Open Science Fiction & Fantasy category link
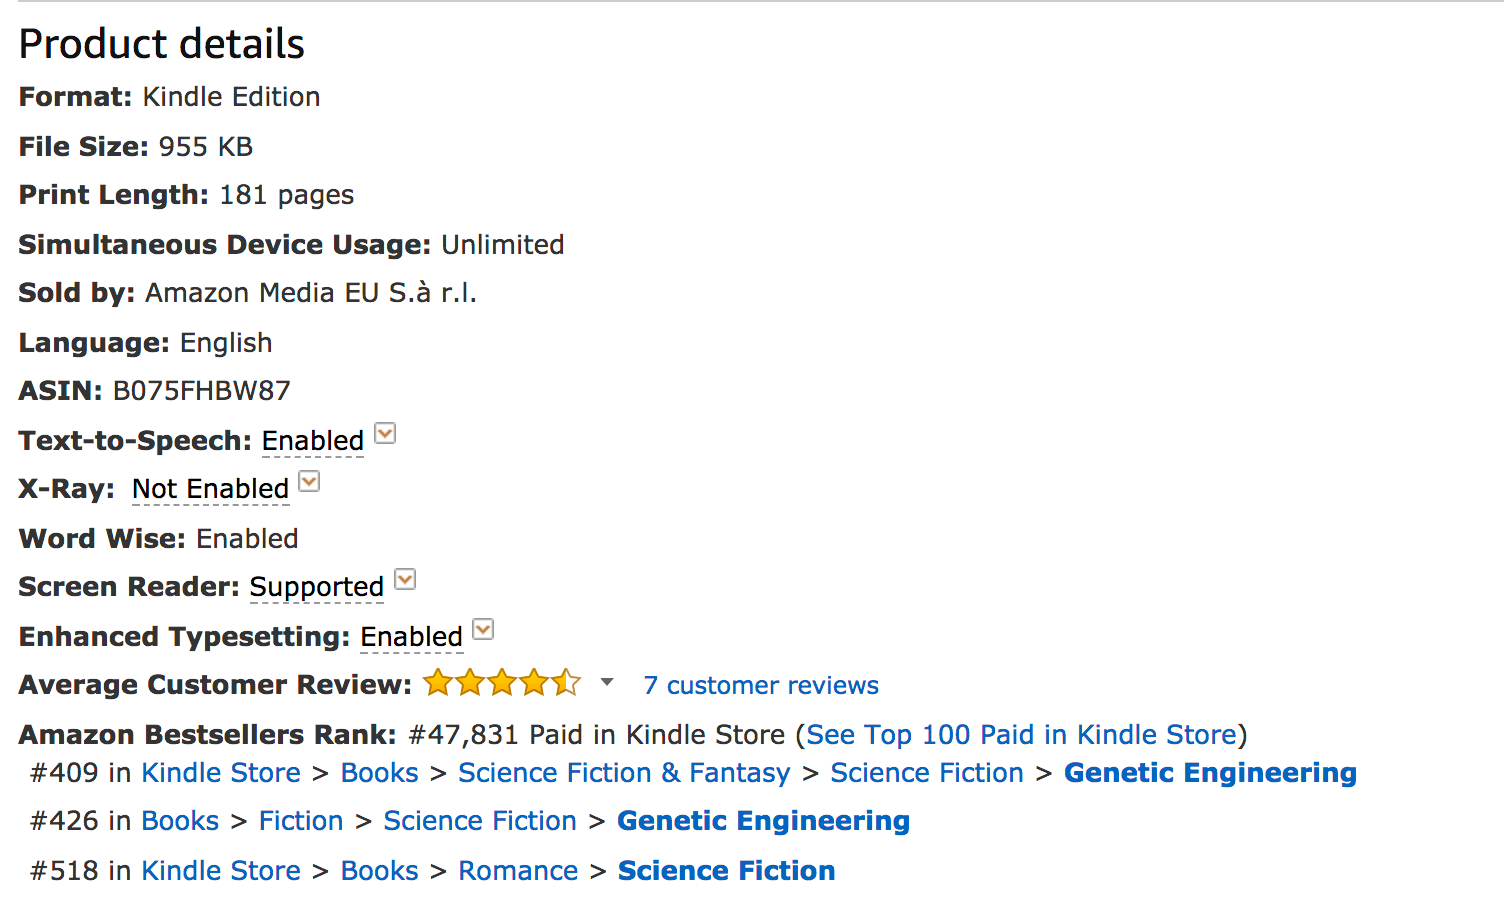This screenshot has height=908, width=1504. 624,773
